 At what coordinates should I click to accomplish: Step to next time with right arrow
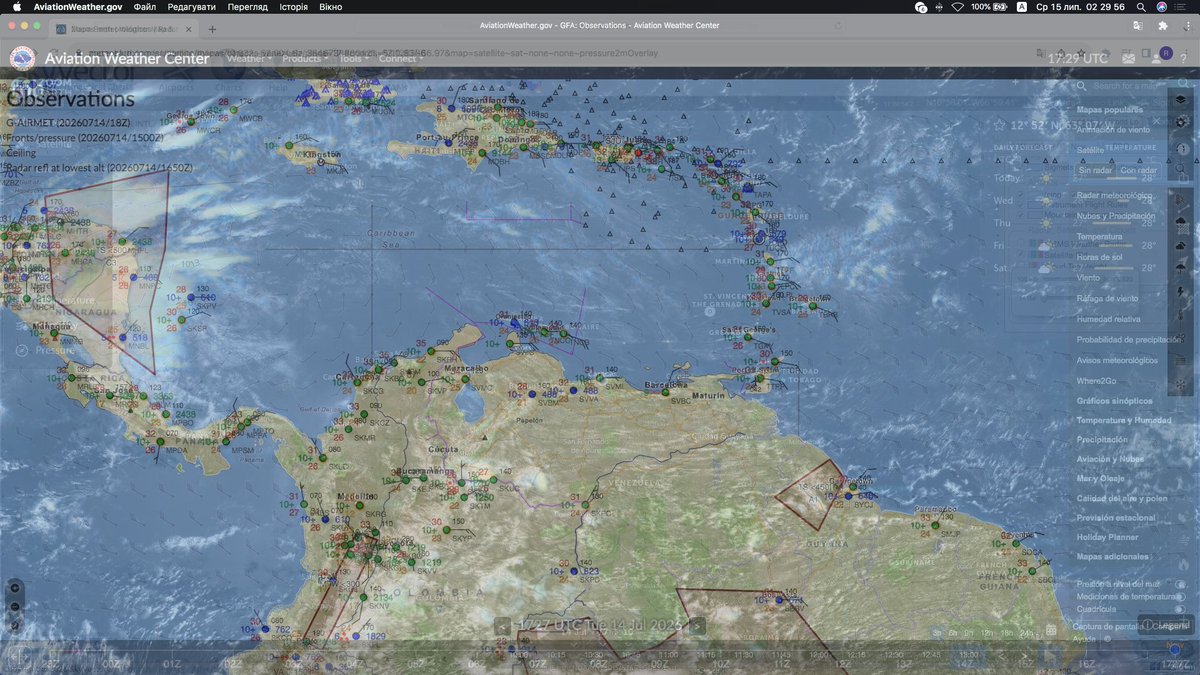698,625
